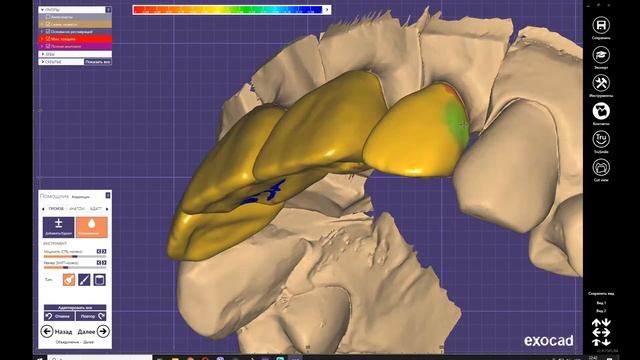This screenshot has height=360, width=640.
Task: Click the Windows Start button
Action: point(40,358)
